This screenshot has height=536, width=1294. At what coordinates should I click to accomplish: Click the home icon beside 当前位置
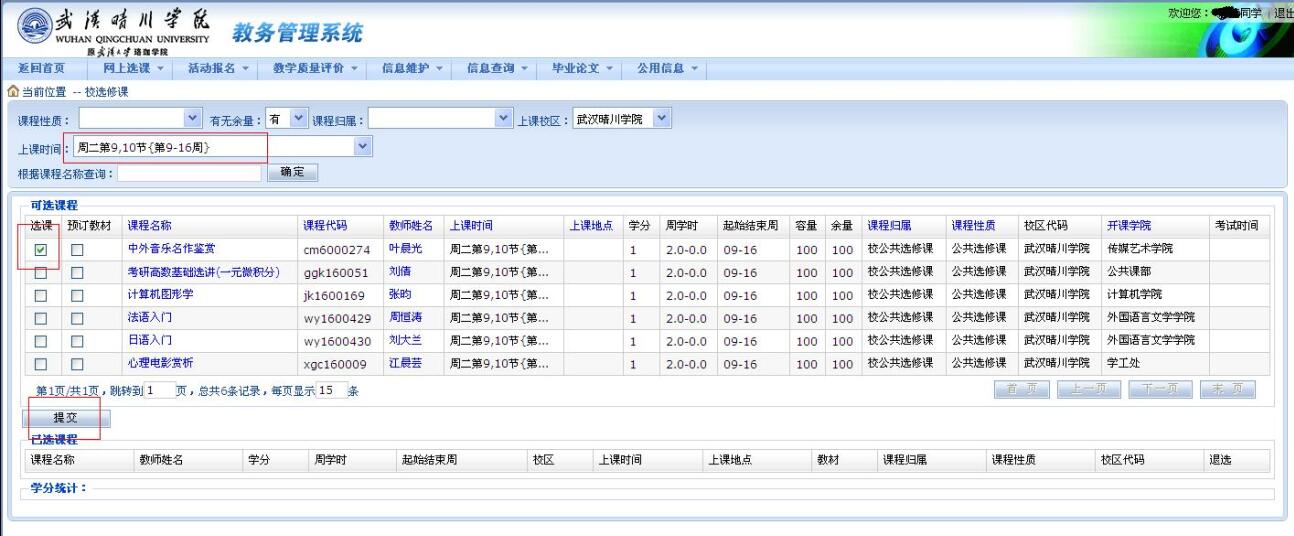coord(12,92)
